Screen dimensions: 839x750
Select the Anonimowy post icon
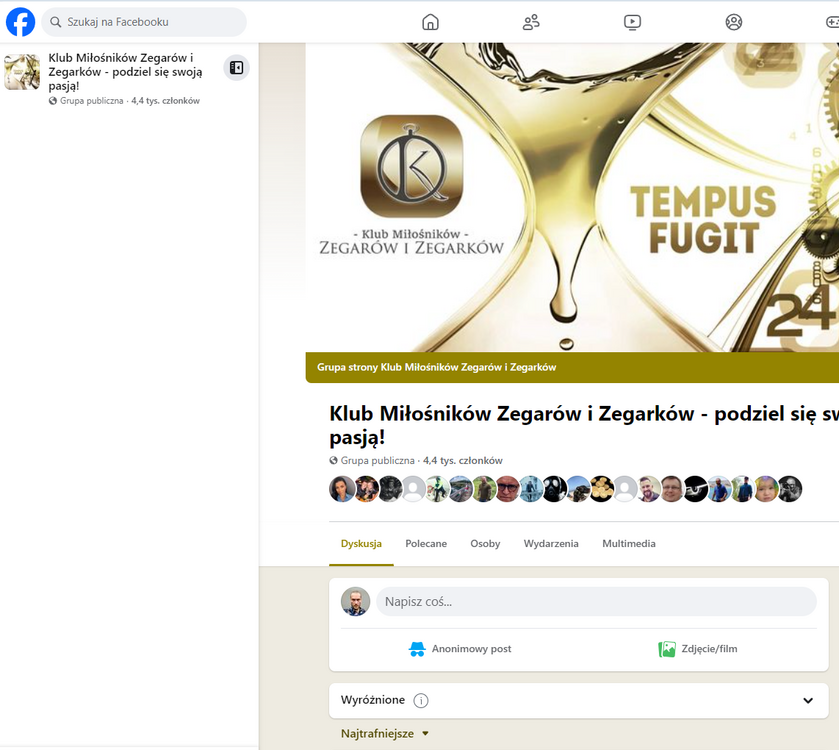[419, 648]
